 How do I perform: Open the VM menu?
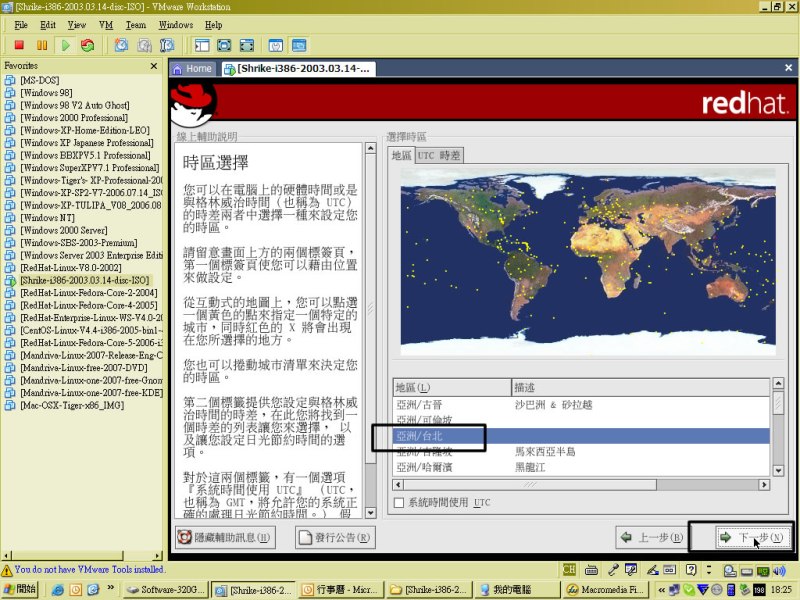[106, 24]
